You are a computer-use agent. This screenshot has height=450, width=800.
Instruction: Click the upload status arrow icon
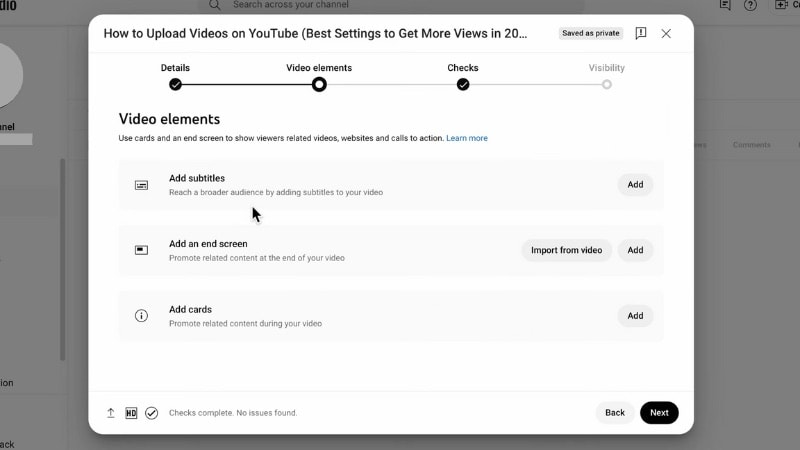click(x=111, y=413)
